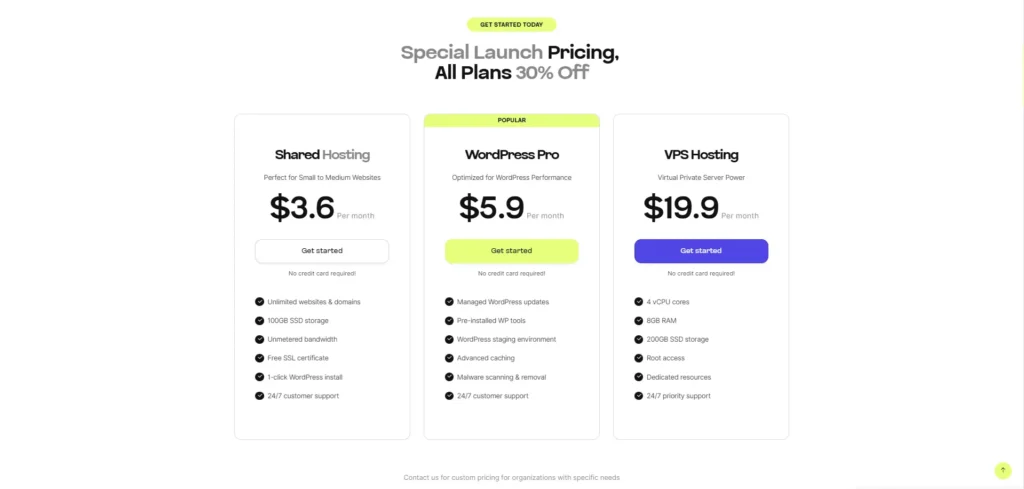This screenshot has height=489, width=1024.
Task: Click checkmark icon next to Free SSL certificate
Action: [x=260, y=358]
